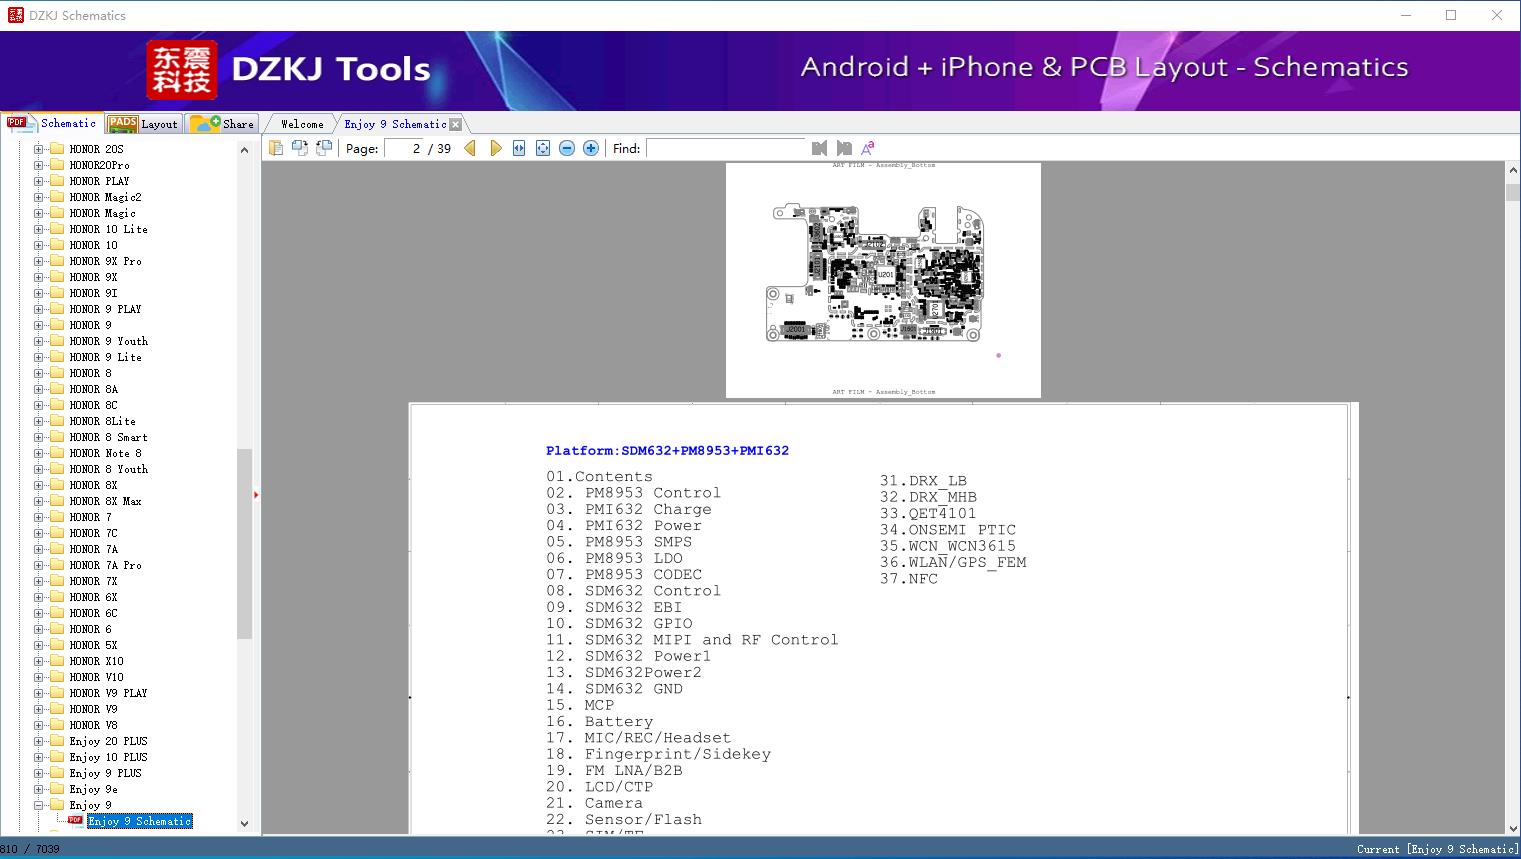Image resolution: width=1521 pixels, height=859 pixels.
Task: Click the folder icon of HONOR 7A Pro
Action: point(57,565)
